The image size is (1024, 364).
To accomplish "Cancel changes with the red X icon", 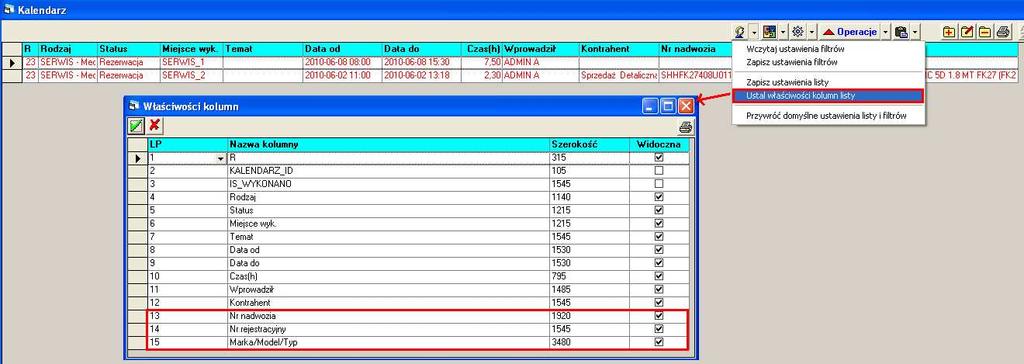I will [x=154, y=125].
